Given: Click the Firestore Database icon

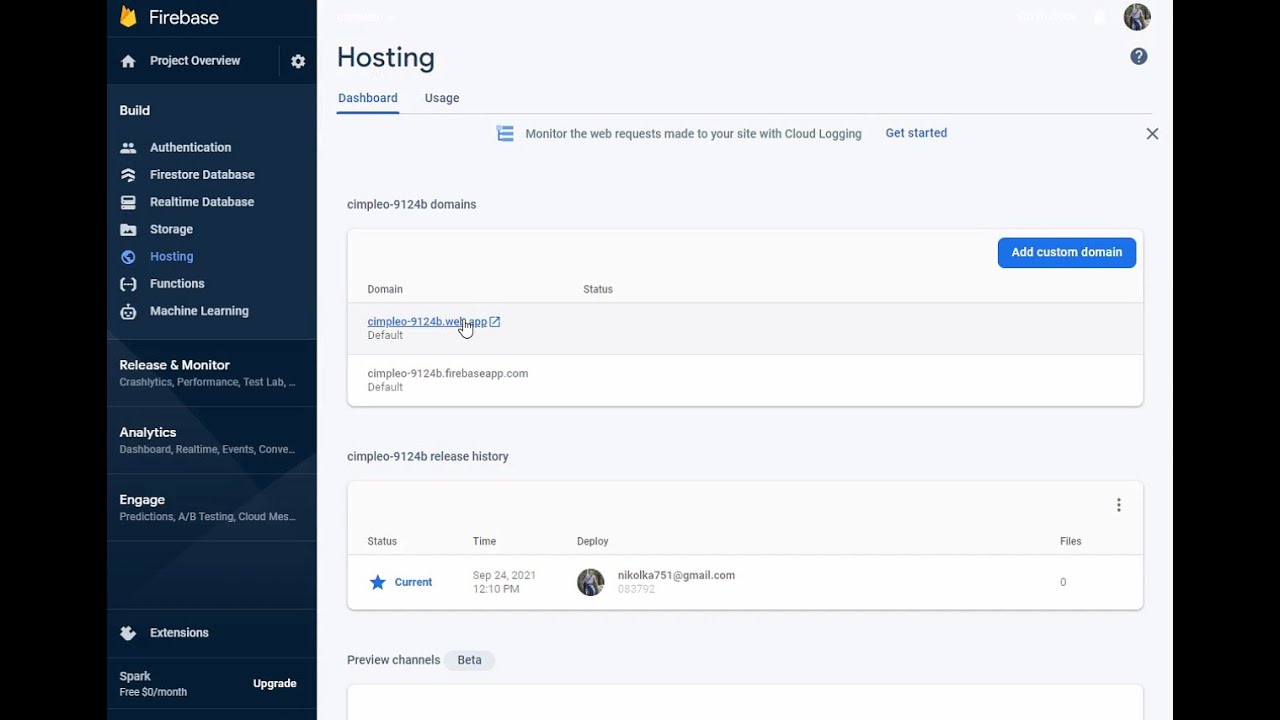Looking at the screenshot, I should (128, 175).
